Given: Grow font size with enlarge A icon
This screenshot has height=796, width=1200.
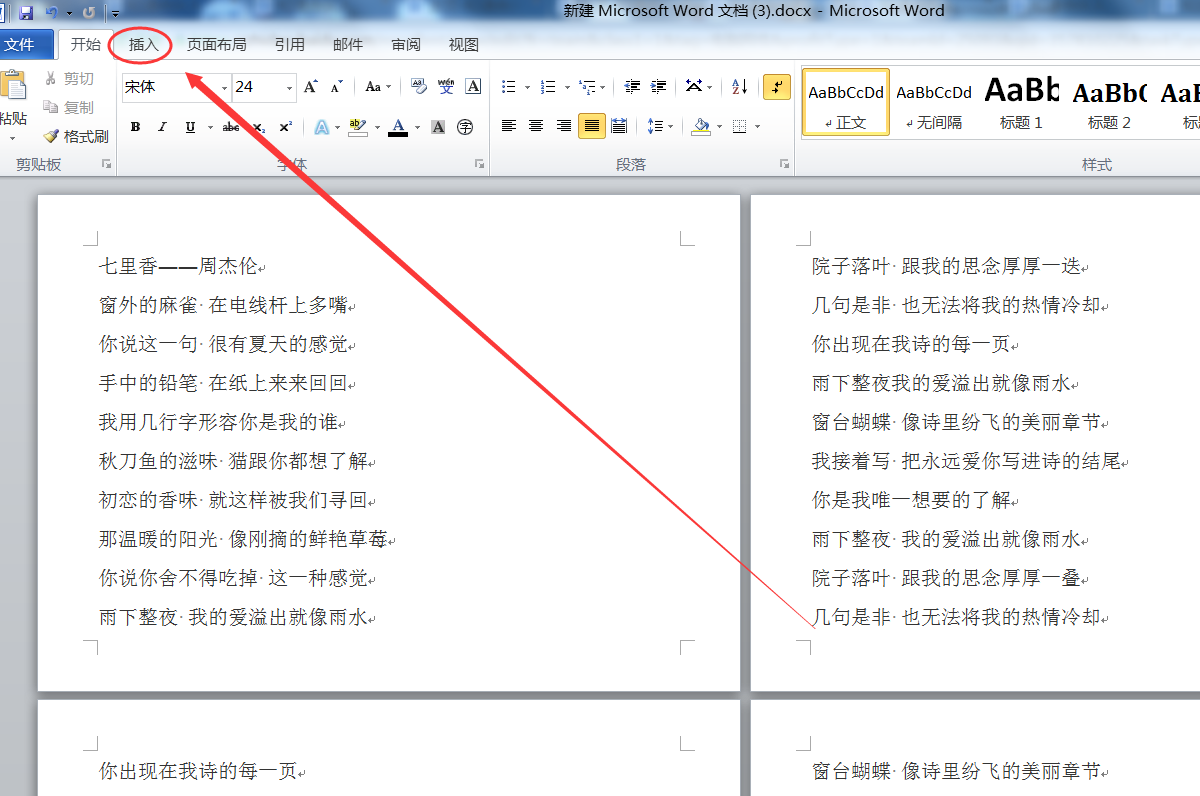Looking at the screenshot, I should (x=311, y=87).
